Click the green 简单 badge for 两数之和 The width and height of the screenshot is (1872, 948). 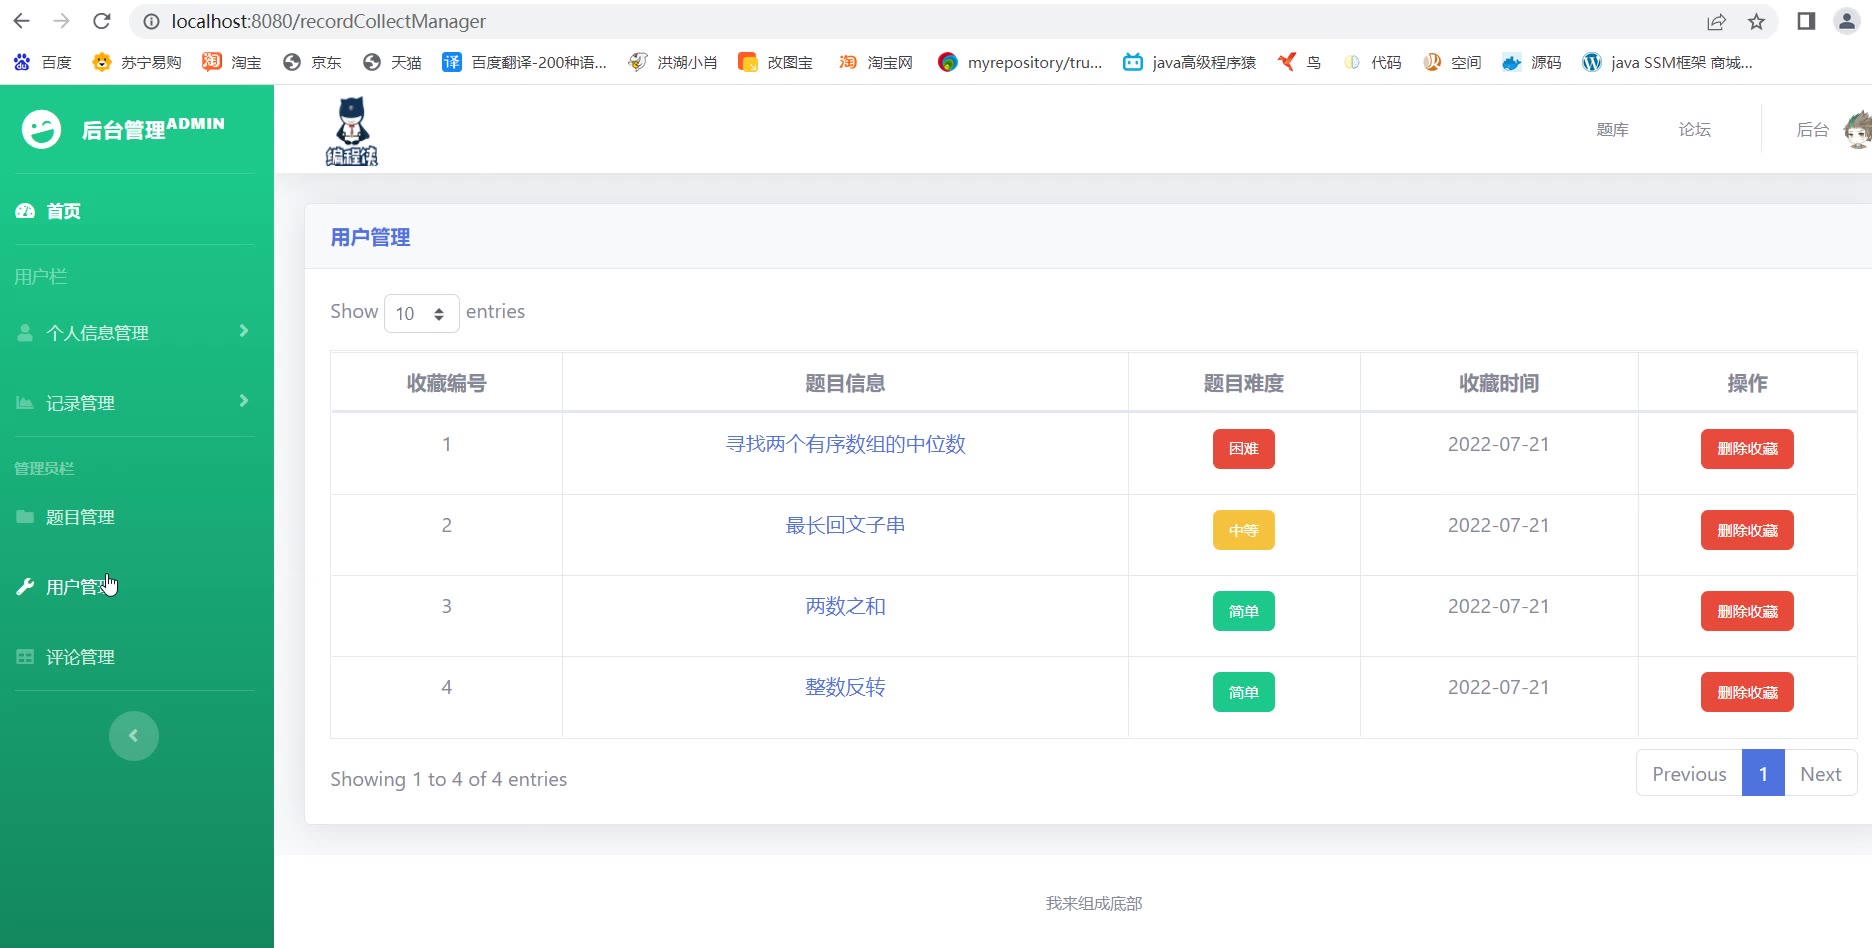pyautogui.click(x=1243, y=611)
